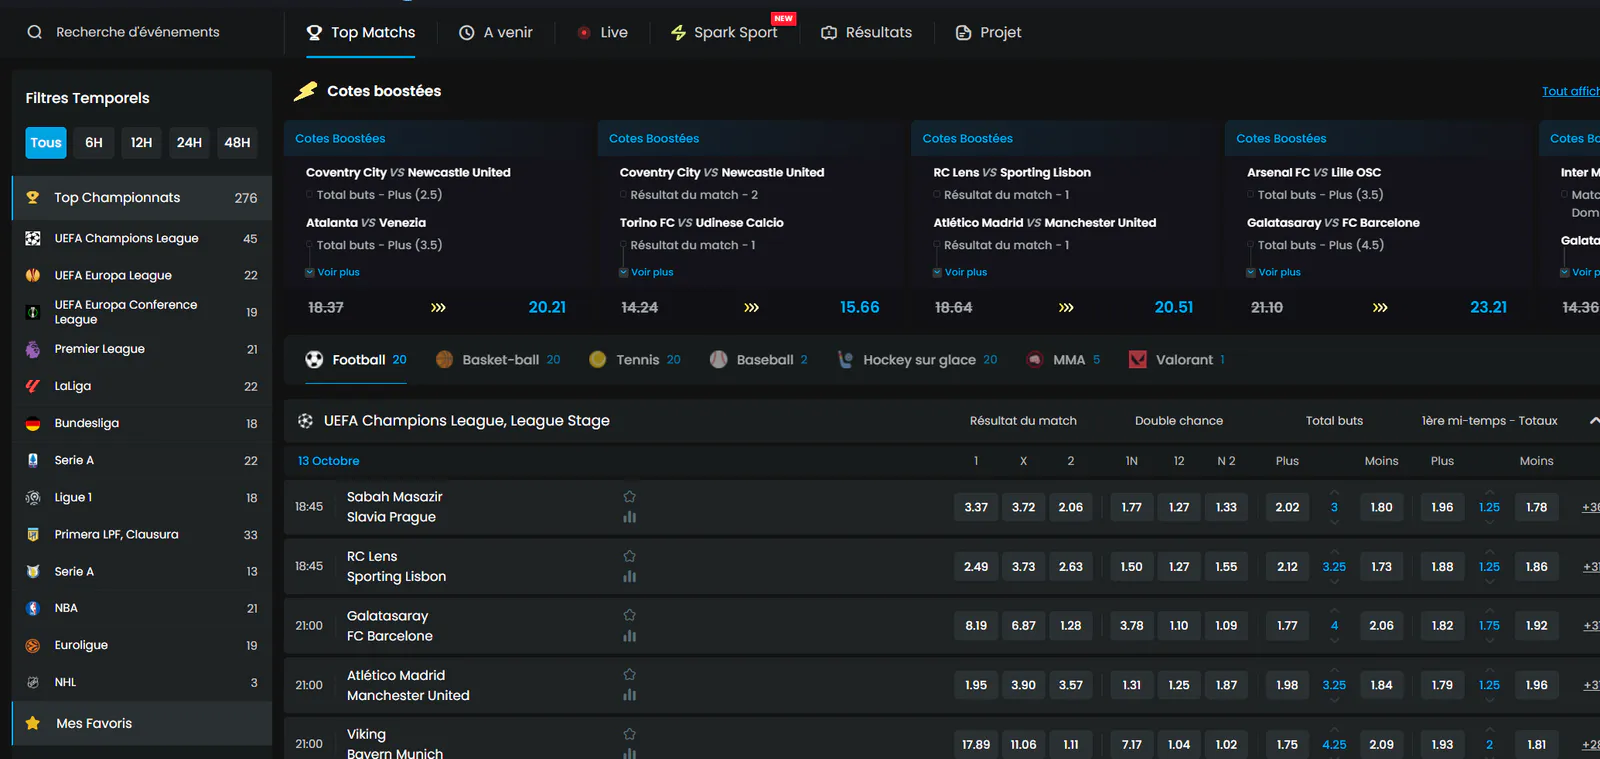1600x759 pixels.
Task: Open the Premier League championship
Action: click(142, 349)
